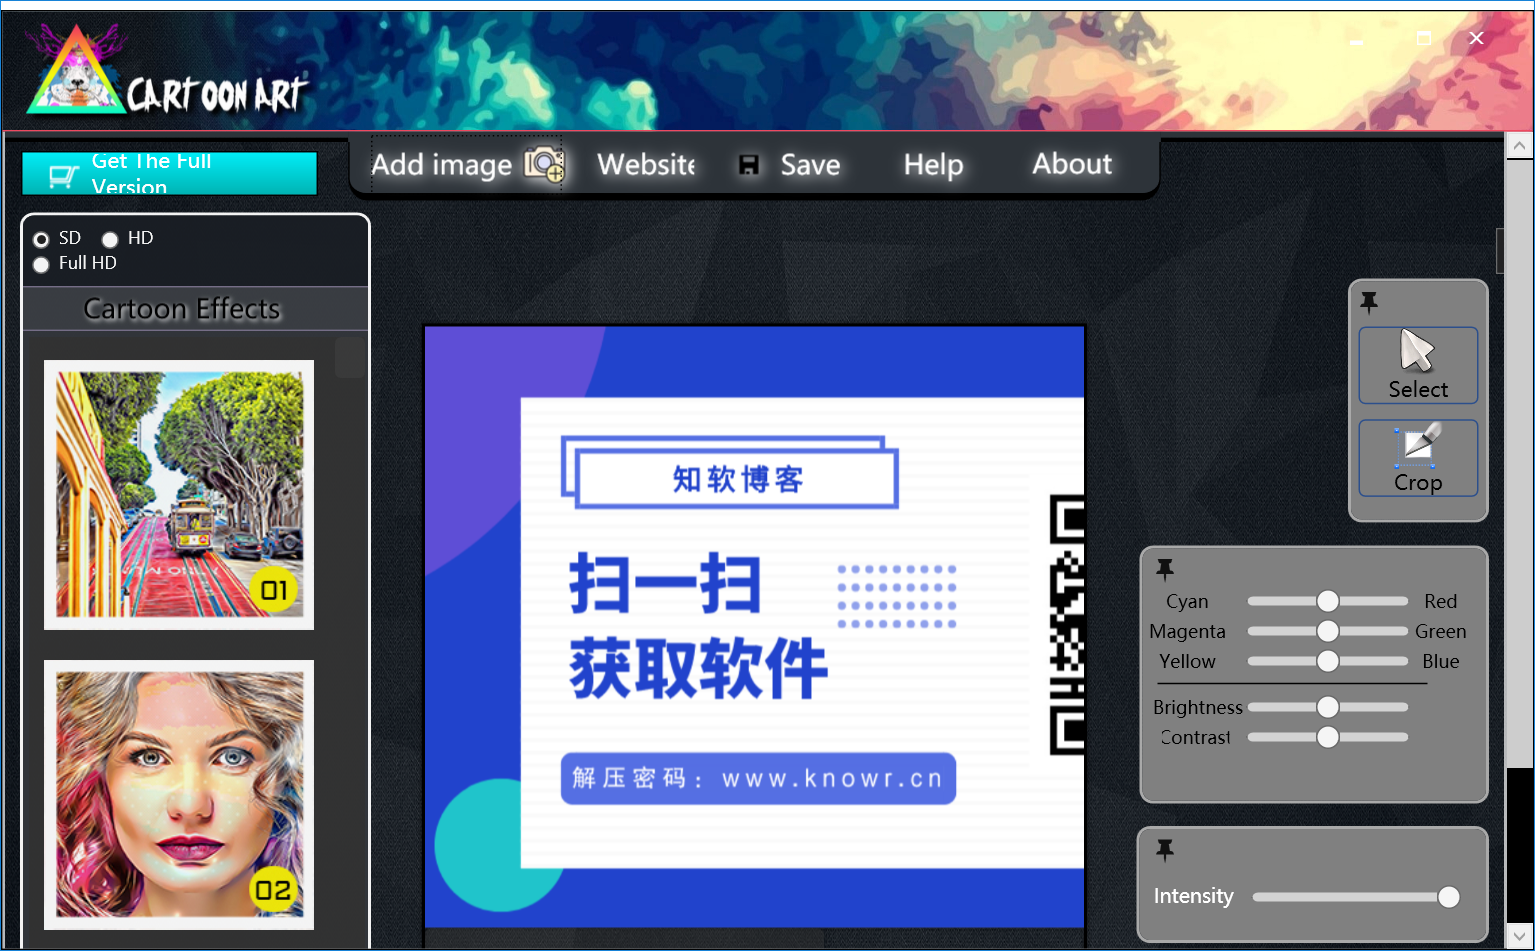
Task: Click the loaded image in canvas
Action: pos(755,627)
